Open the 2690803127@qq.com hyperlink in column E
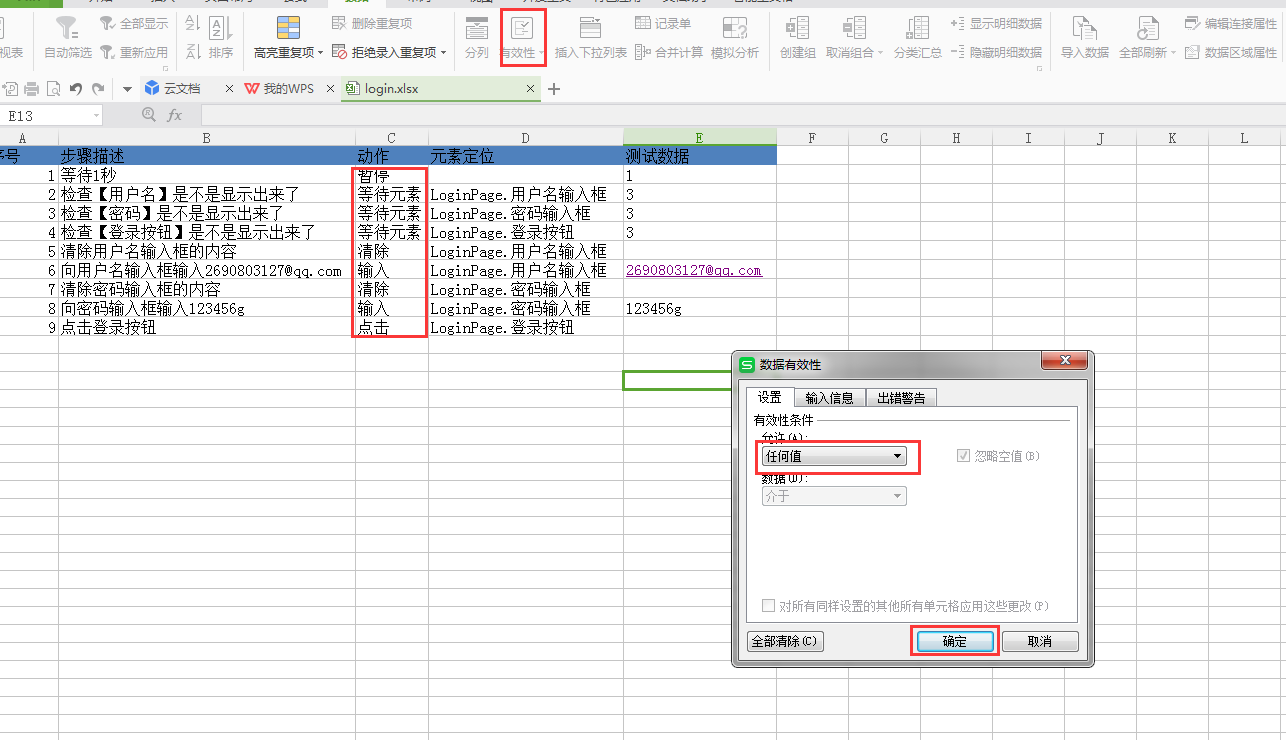 694,271
